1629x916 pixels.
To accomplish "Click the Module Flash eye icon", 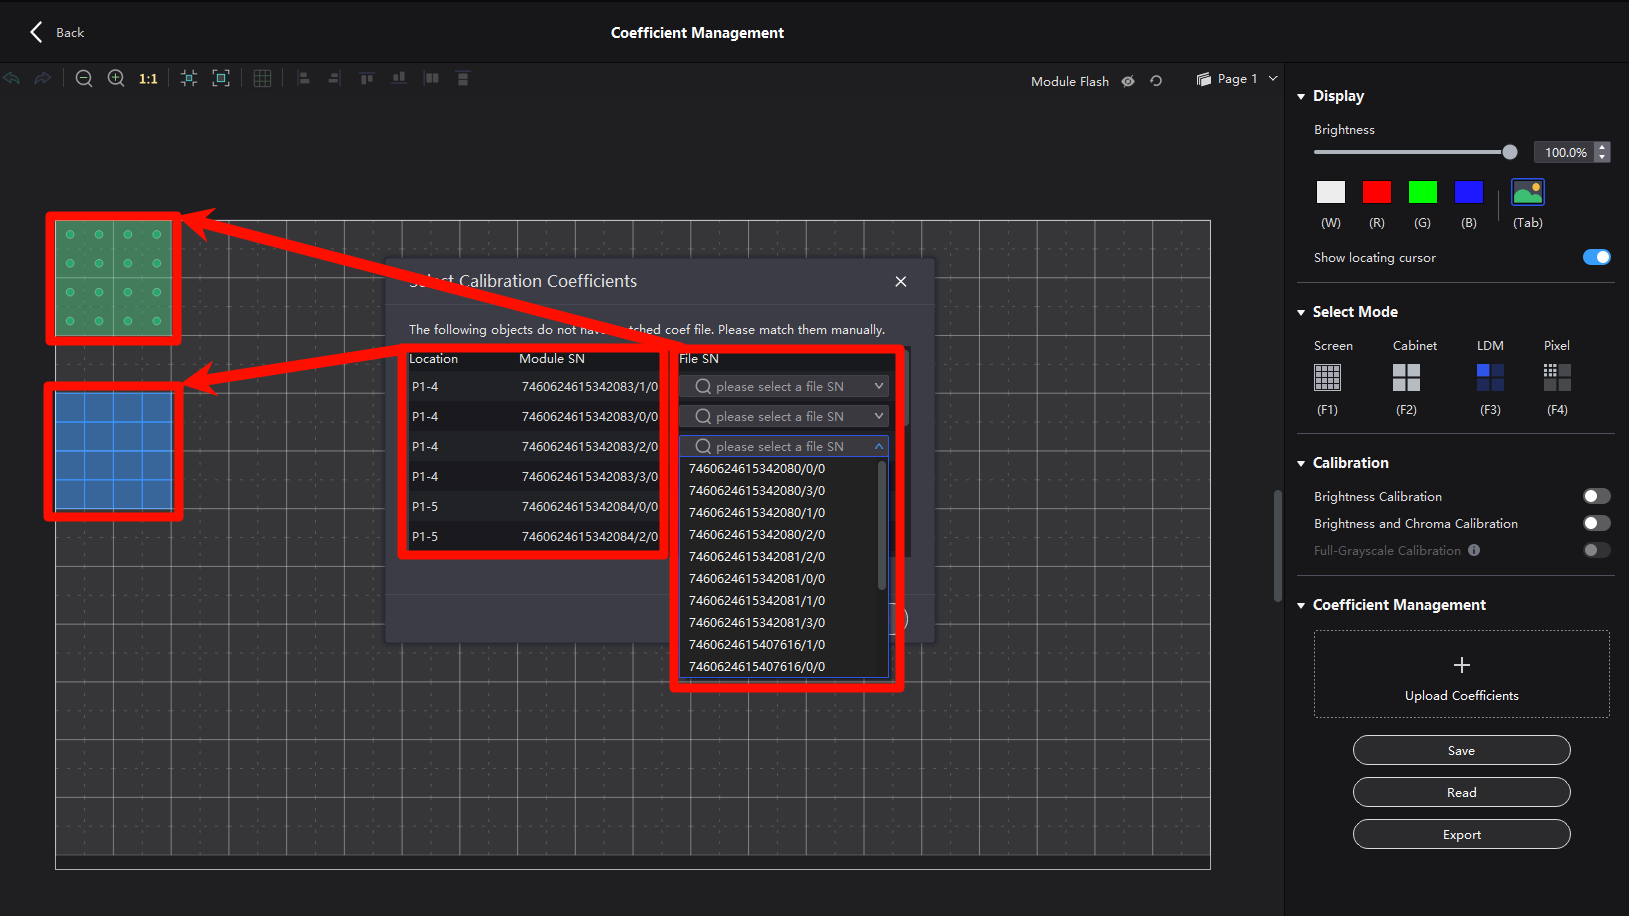I will 1128,81.
